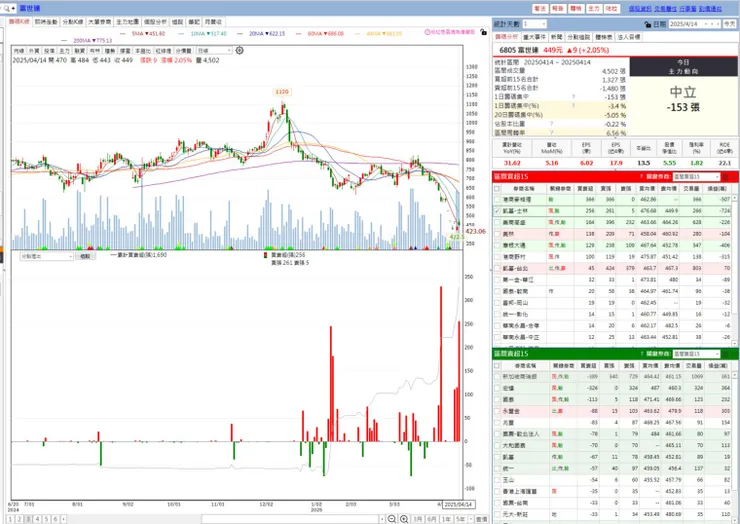This screenshot has height=524, width=740.
Task: Open the 新聞 tab in right panel
Action: 556,37
